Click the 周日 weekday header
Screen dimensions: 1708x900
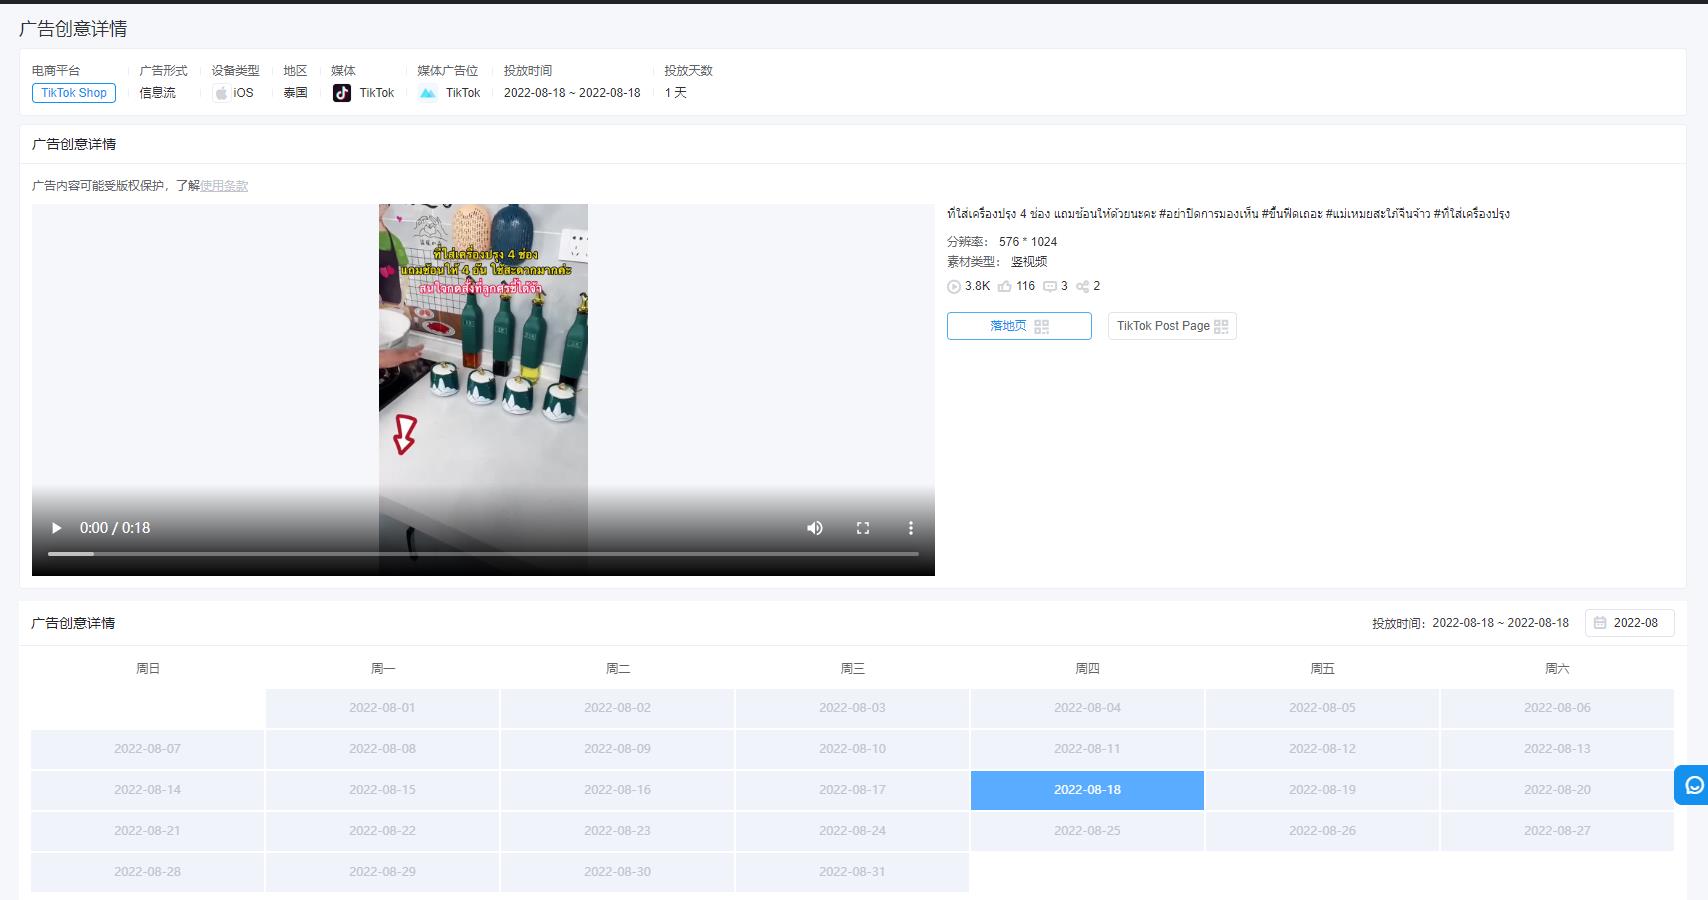(x=148, y=669)
